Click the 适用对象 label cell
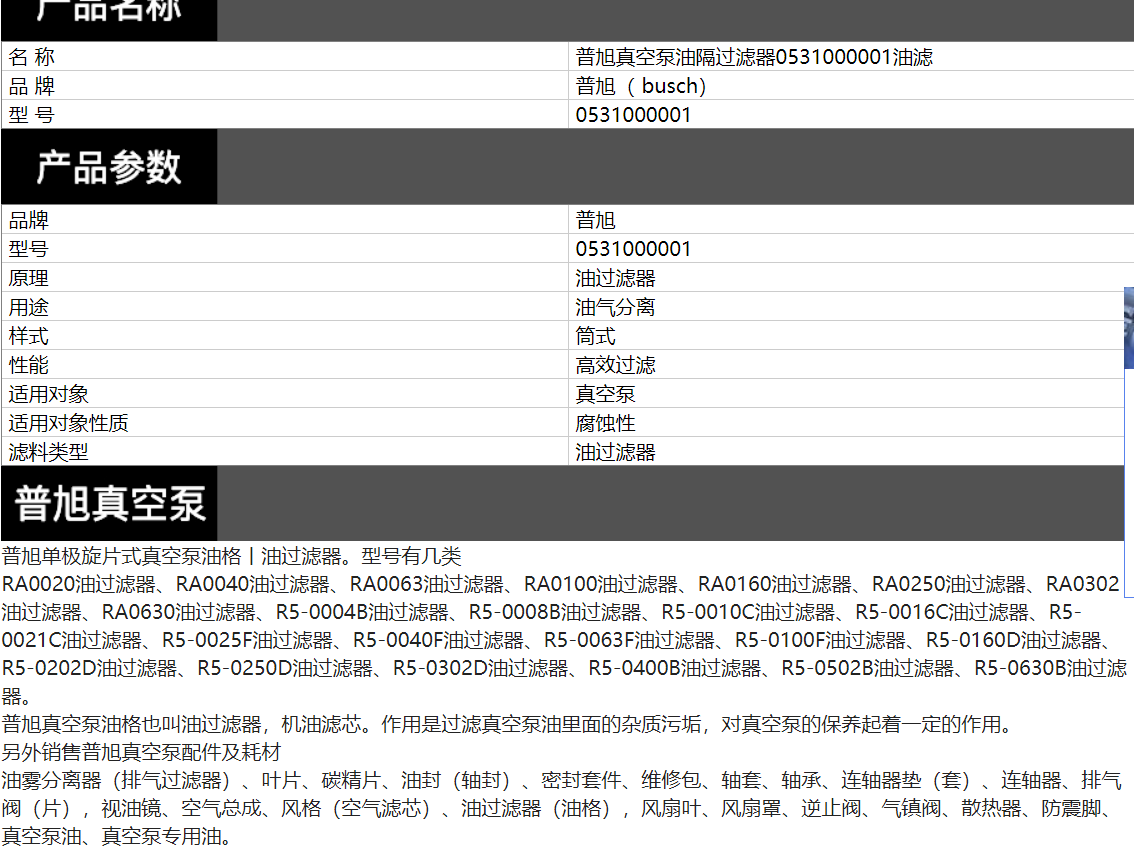The image size is (1134, 849). pyautogui.click(x=285, y=393)
